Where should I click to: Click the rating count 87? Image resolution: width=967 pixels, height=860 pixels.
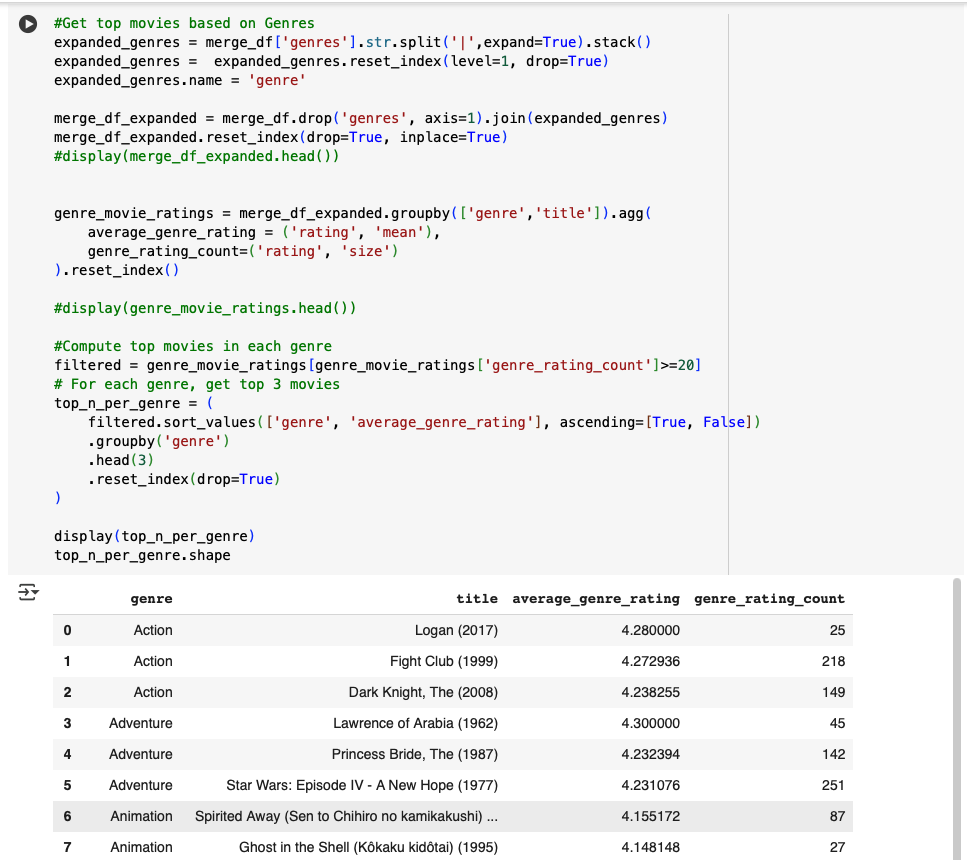[837, 816]
